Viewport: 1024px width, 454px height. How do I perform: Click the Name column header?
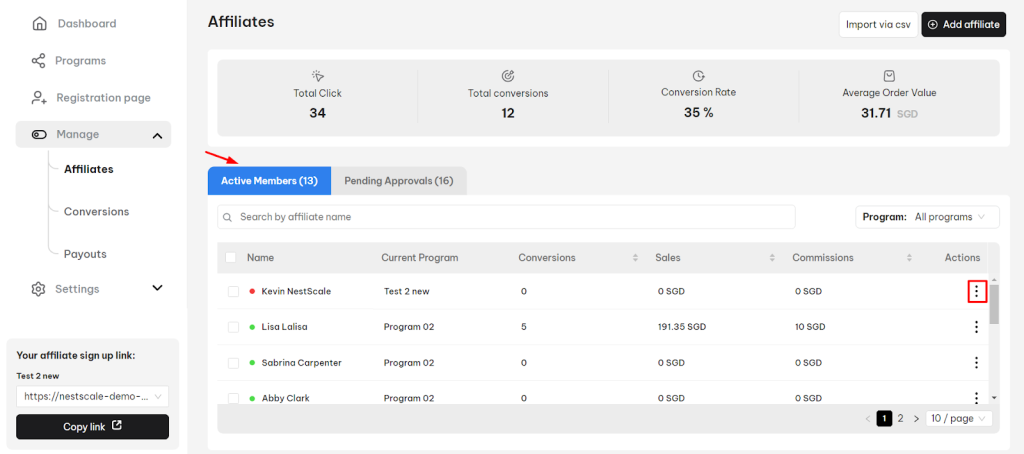(x=261, y=258)
